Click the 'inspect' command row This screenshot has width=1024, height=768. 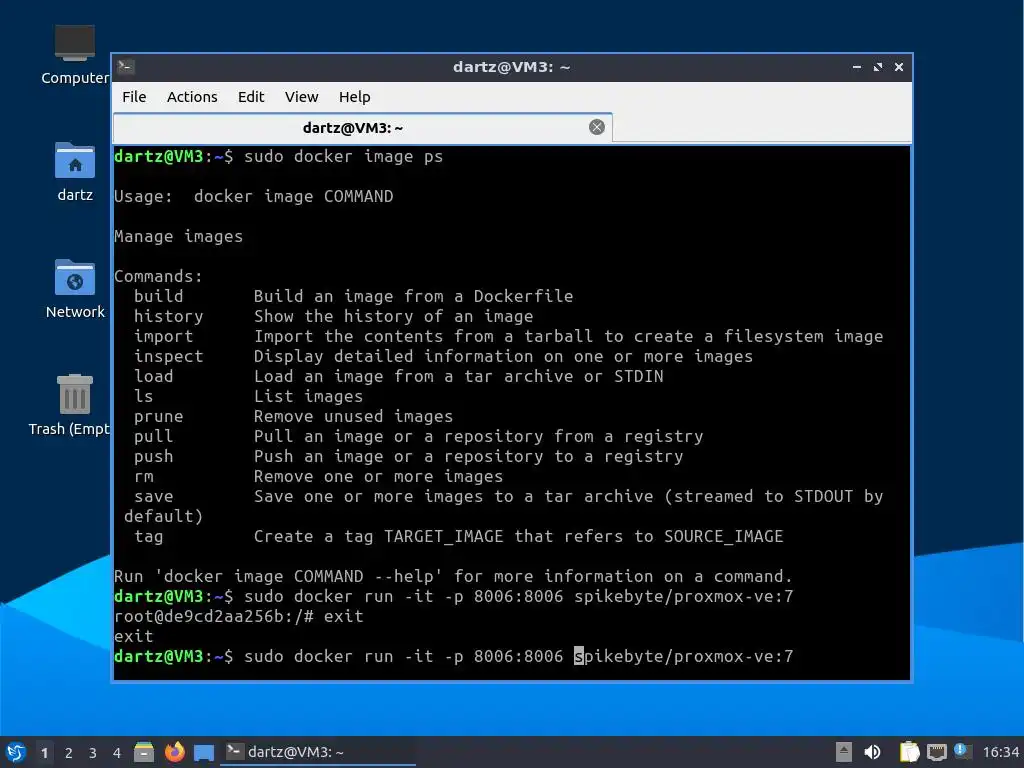[443, 357]
